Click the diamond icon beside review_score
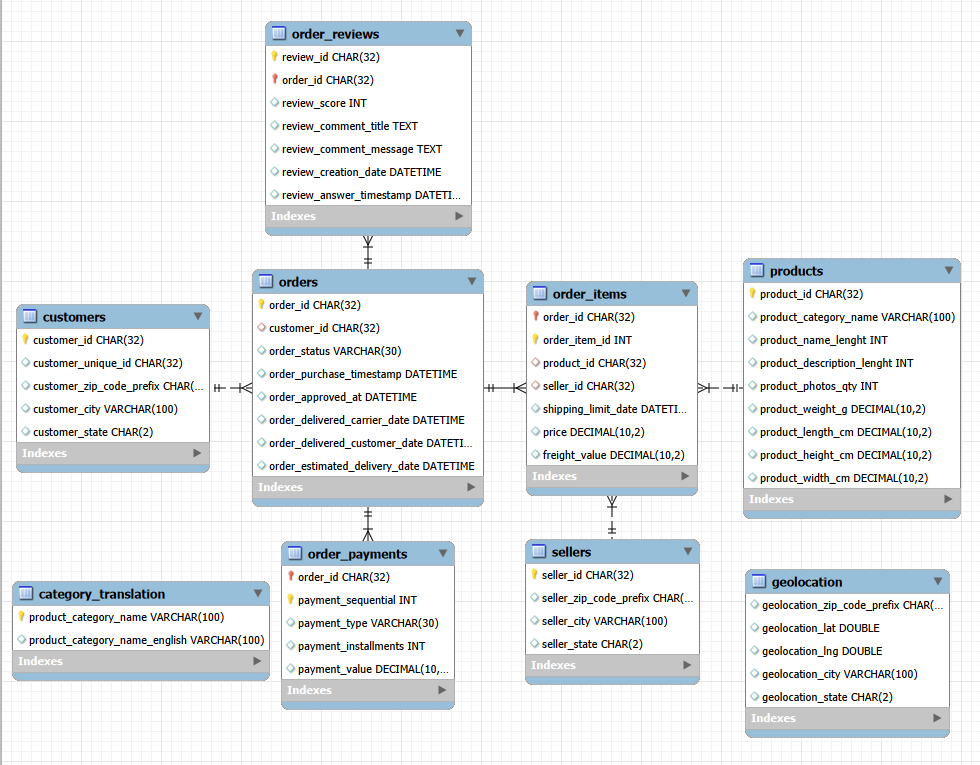 coord(274,102)
